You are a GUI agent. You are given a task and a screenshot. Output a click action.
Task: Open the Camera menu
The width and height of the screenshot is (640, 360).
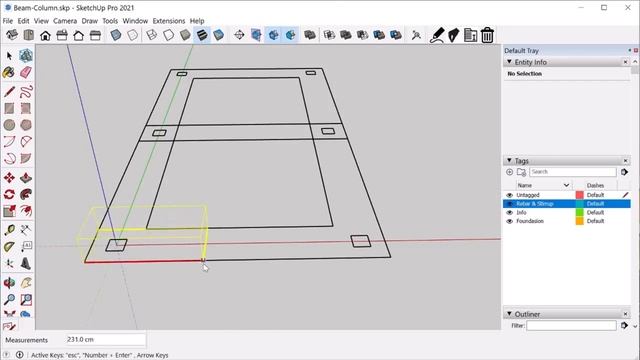[65, 21]
